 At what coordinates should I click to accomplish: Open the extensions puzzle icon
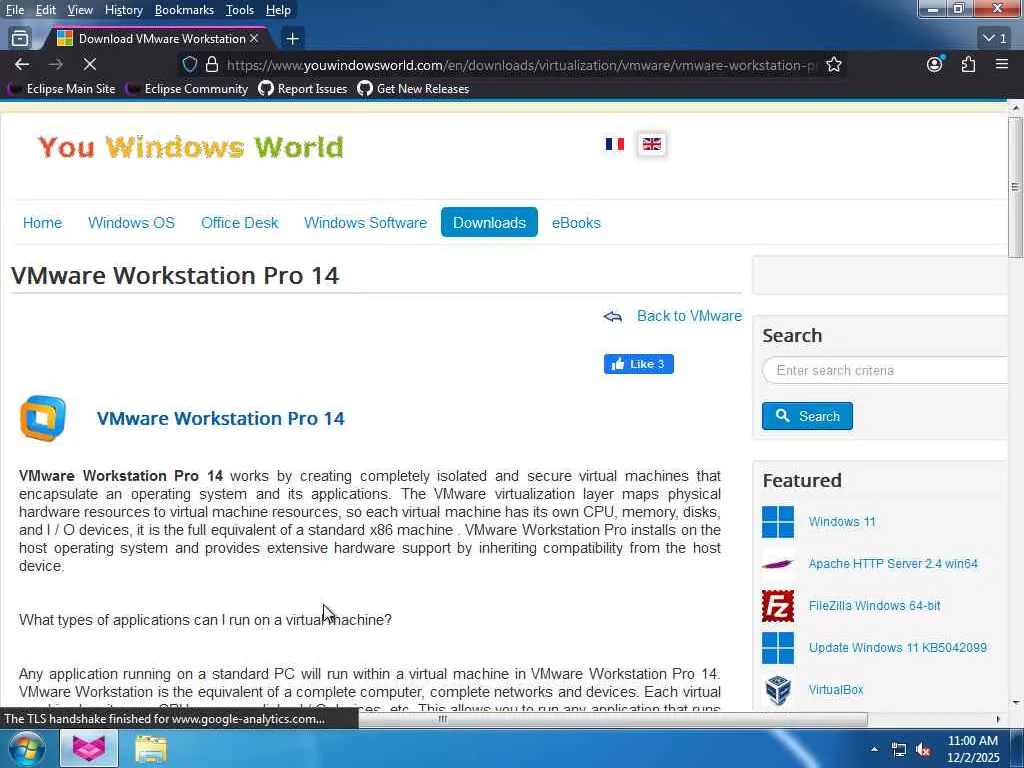click(968, 64)
